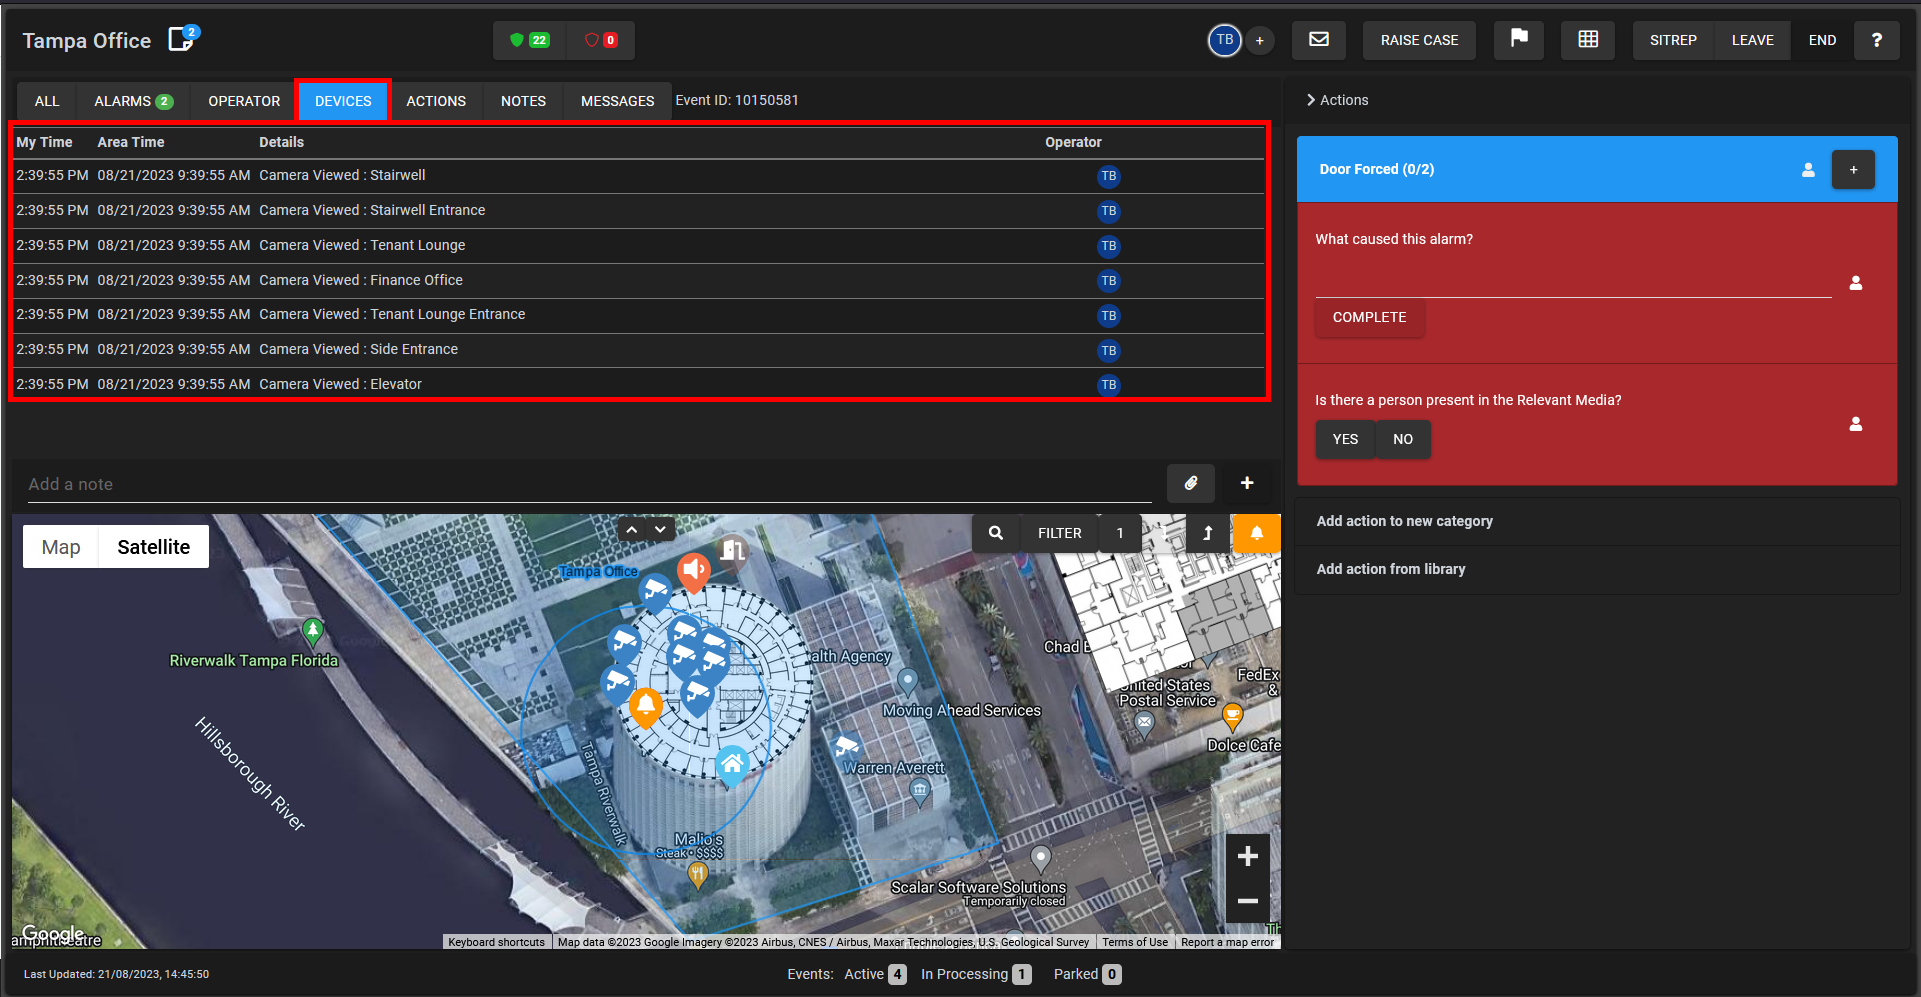Switch to the NOTES tab
The height and width of the screenshot is (997, 1921).
tap(523, 101)
